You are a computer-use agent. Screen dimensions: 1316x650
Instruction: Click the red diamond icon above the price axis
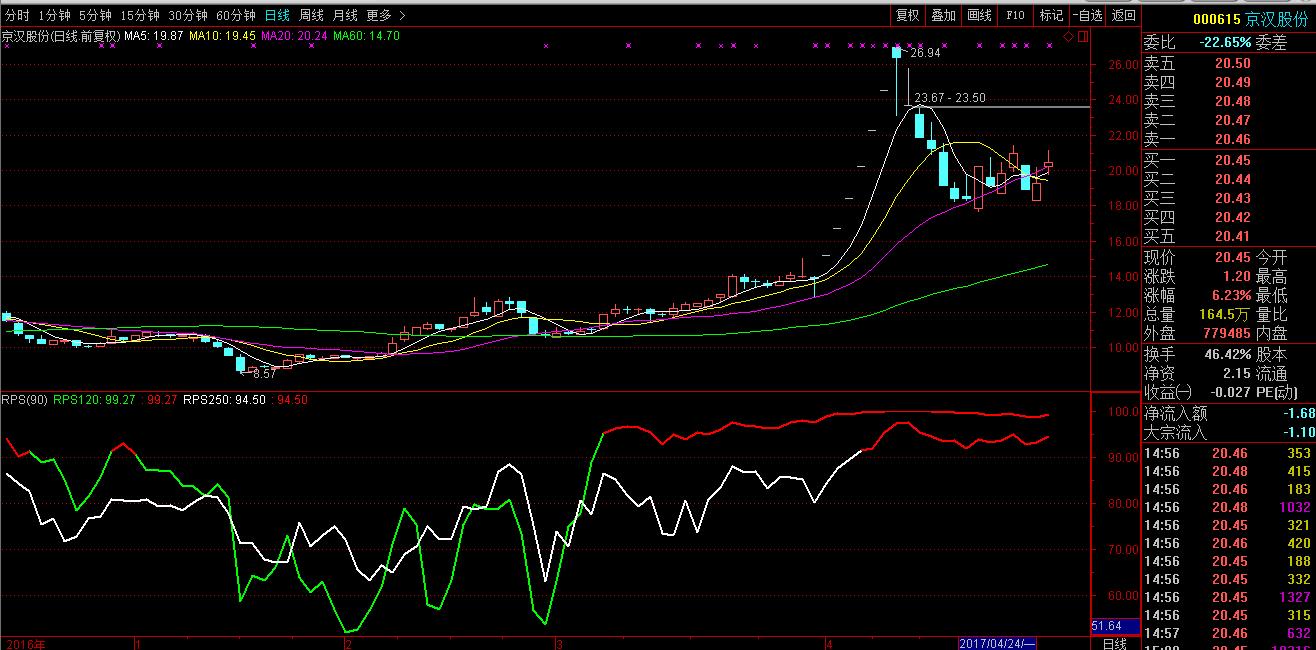pos(1069,37)
